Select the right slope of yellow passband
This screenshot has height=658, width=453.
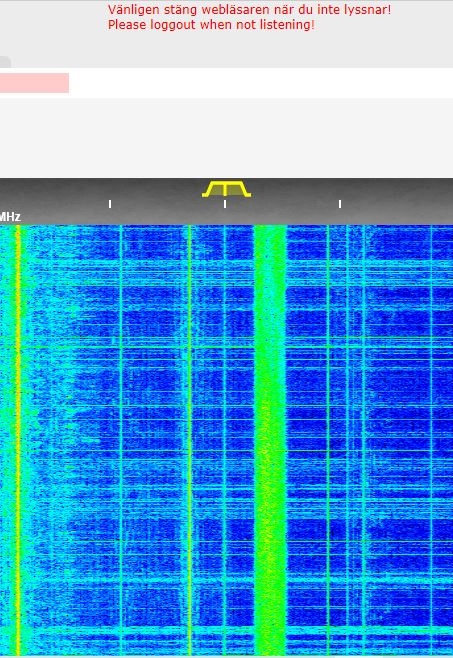tap(245, 188)
